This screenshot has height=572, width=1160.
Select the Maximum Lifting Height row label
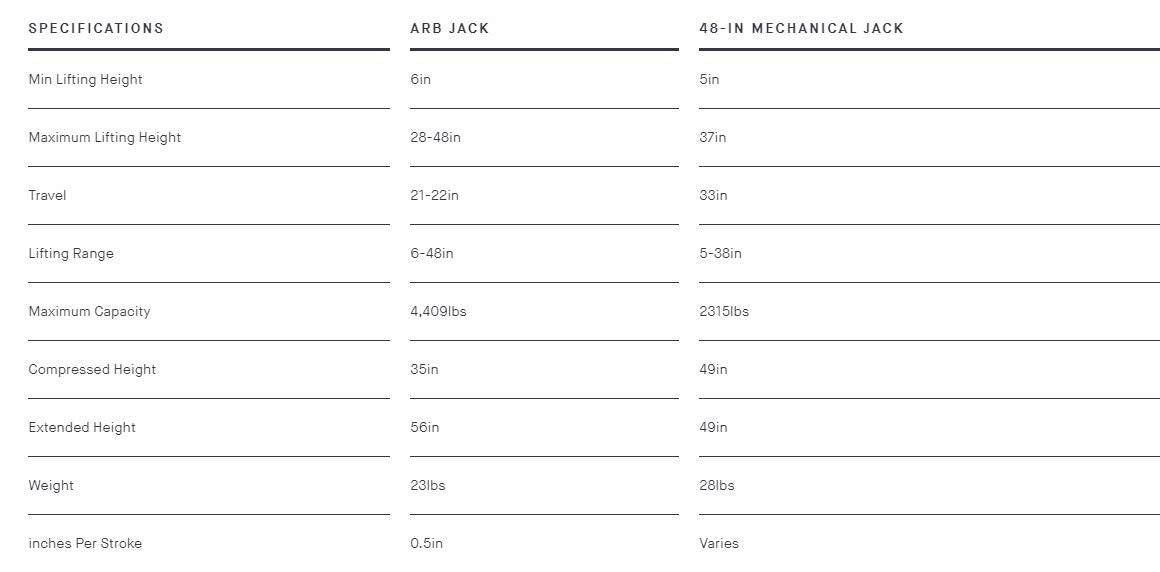[x=104, y=138]
